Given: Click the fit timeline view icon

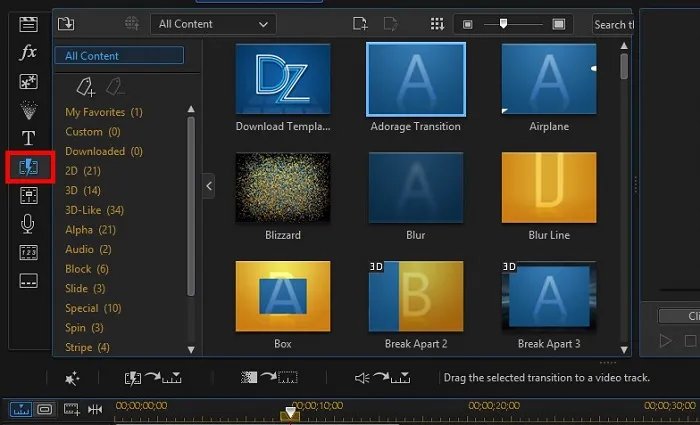Looking at the screenshot, I should tap(95, 409).
